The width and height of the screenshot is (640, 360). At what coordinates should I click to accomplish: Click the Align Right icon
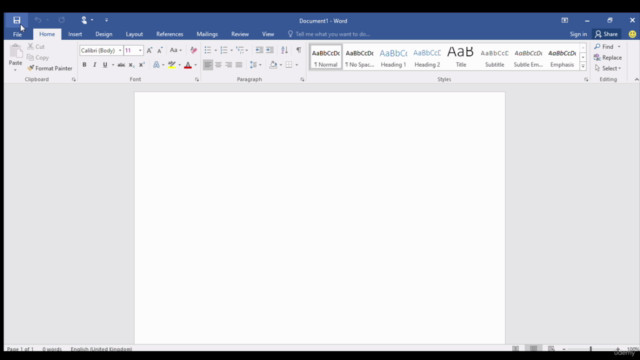pos(229,65)
